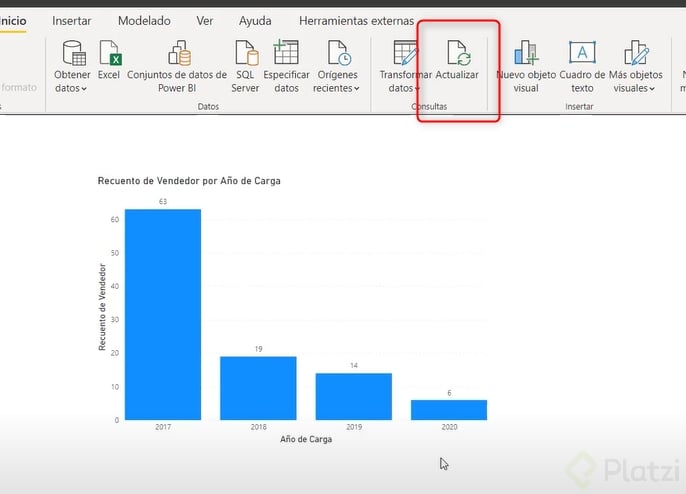Open Conjuntos de datos de Power BI
The image size is (686, 494).
click(179, 53)
